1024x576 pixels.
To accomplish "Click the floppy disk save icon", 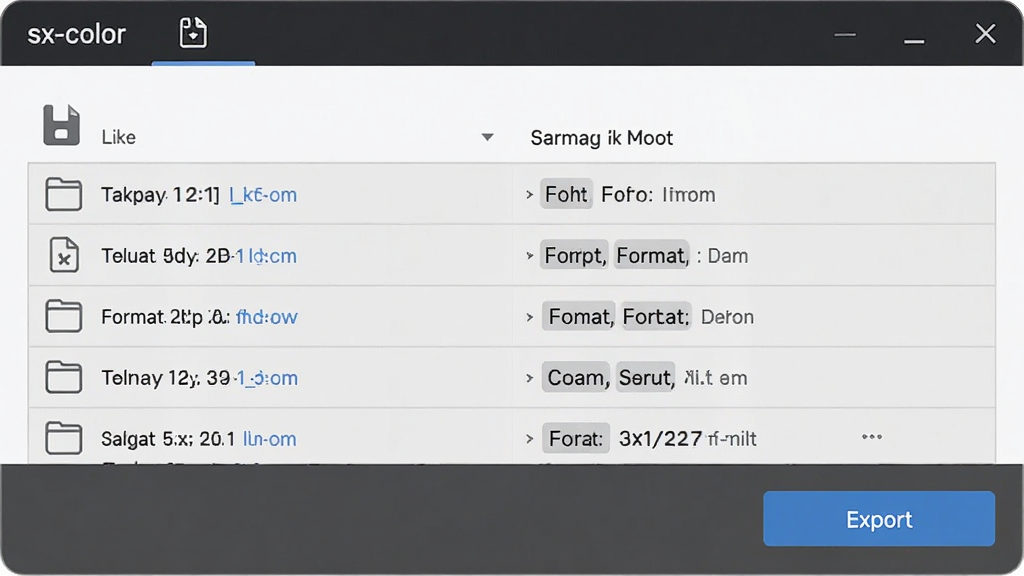I will pyautogui.click(x=61, y=125).
